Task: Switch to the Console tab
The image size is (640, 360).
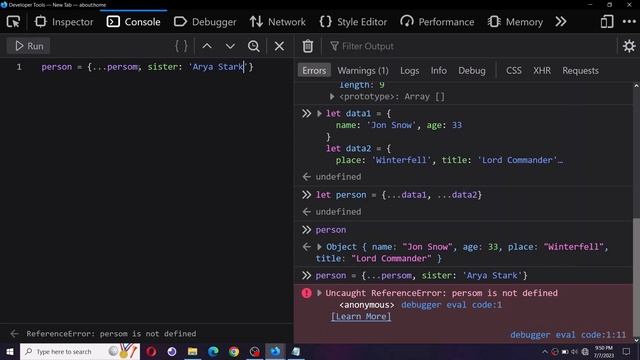Action: pyautogui.click(x=133, y=22)
